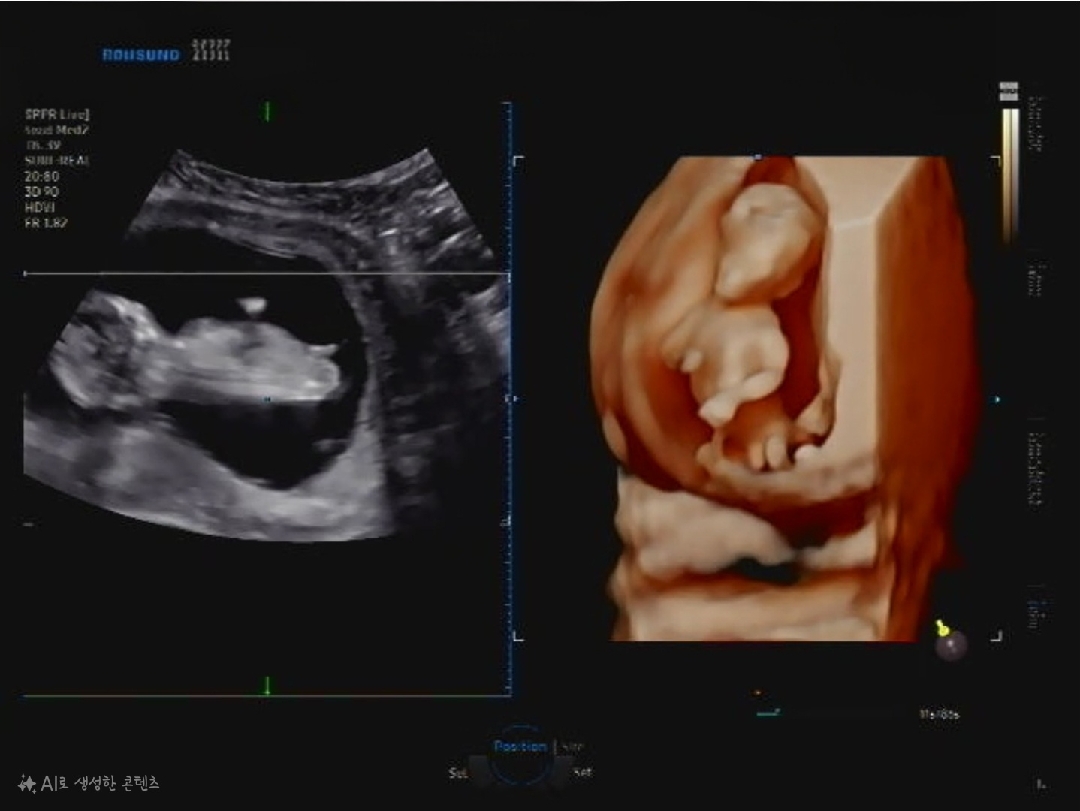Click the small blue handle atop the 3D view
The width and height of the screenshot is (1080, 811).
click(x=757, y=157)
